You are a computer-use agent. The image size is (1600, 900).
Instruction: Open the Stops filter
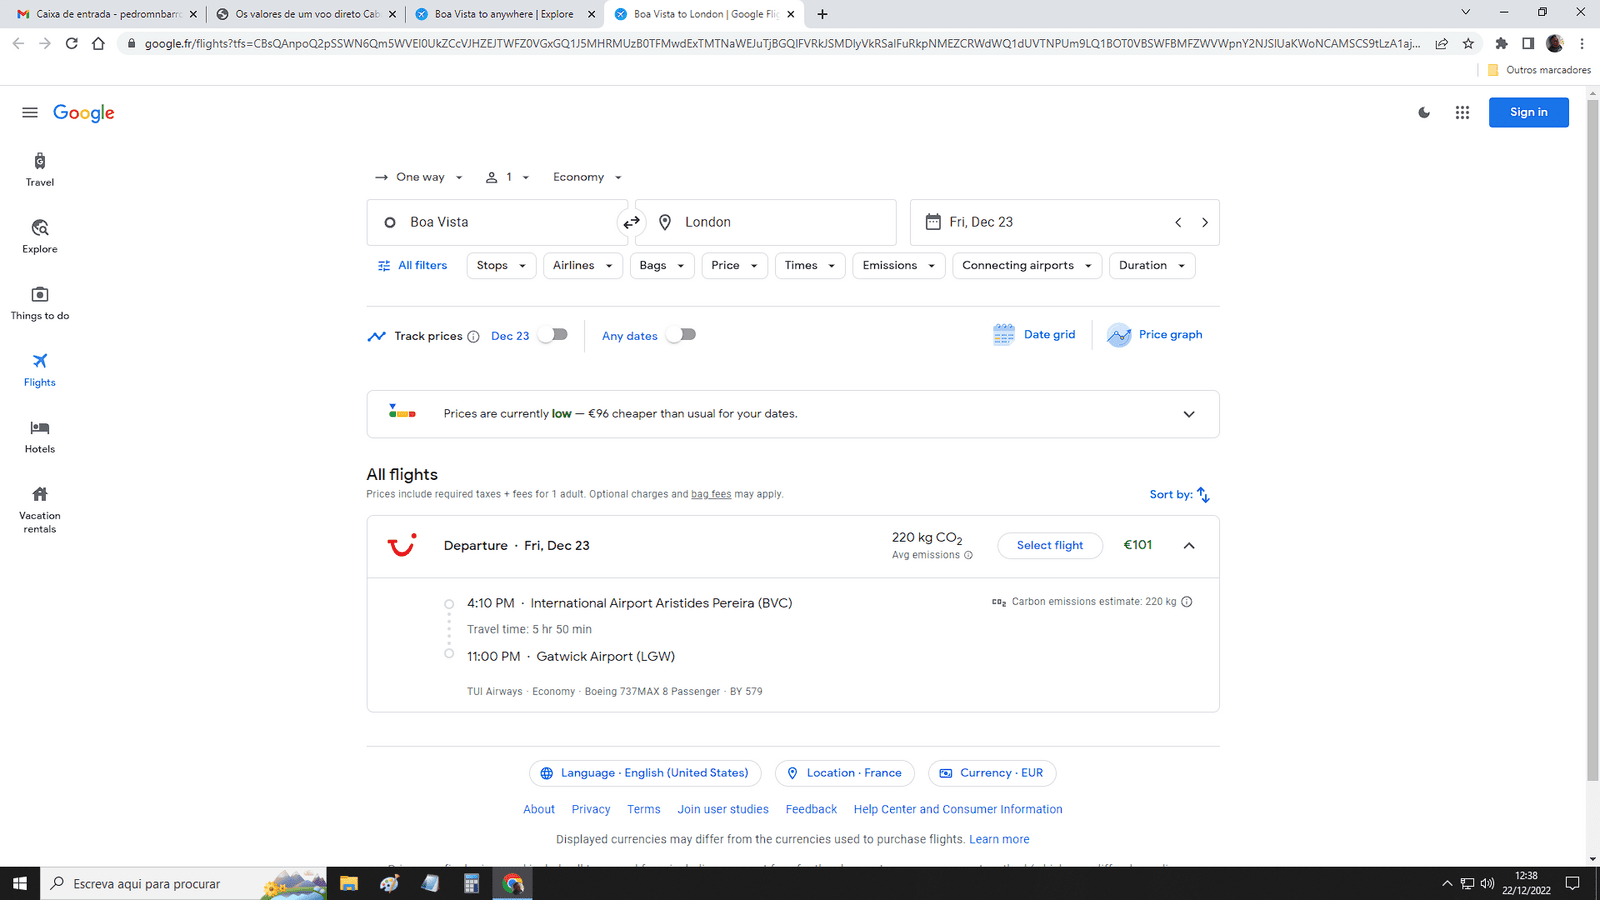(501, 266)
